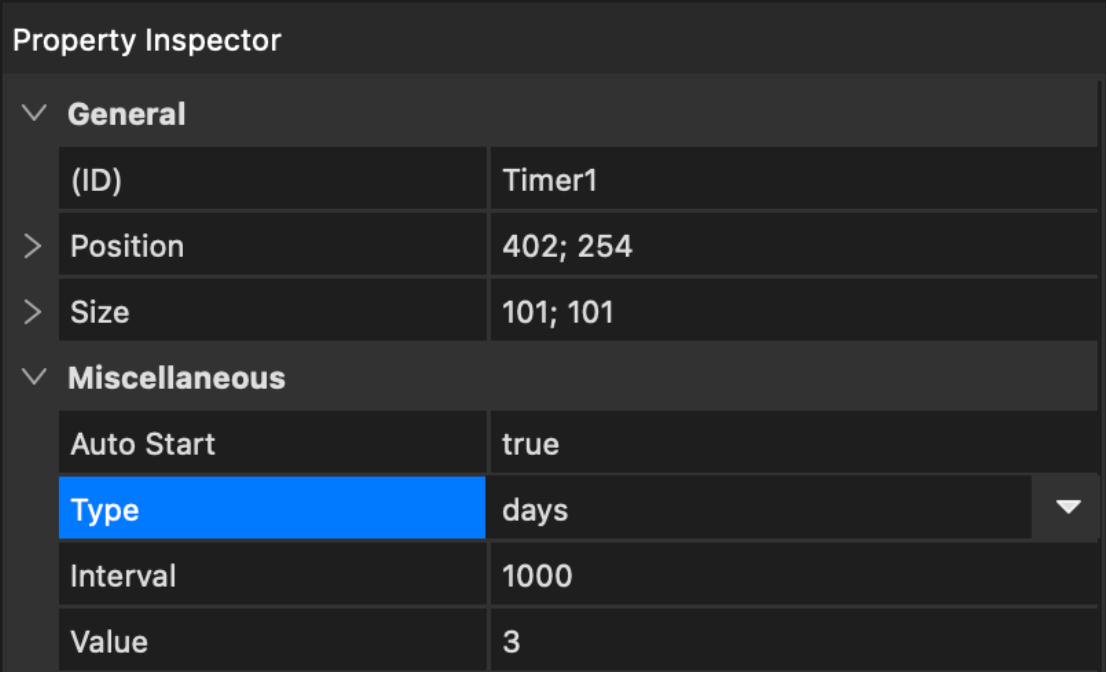Click the Timer1 ID value field
Image resolution: width=1107 pixels, height=673 pixels.
coord(792,180)
